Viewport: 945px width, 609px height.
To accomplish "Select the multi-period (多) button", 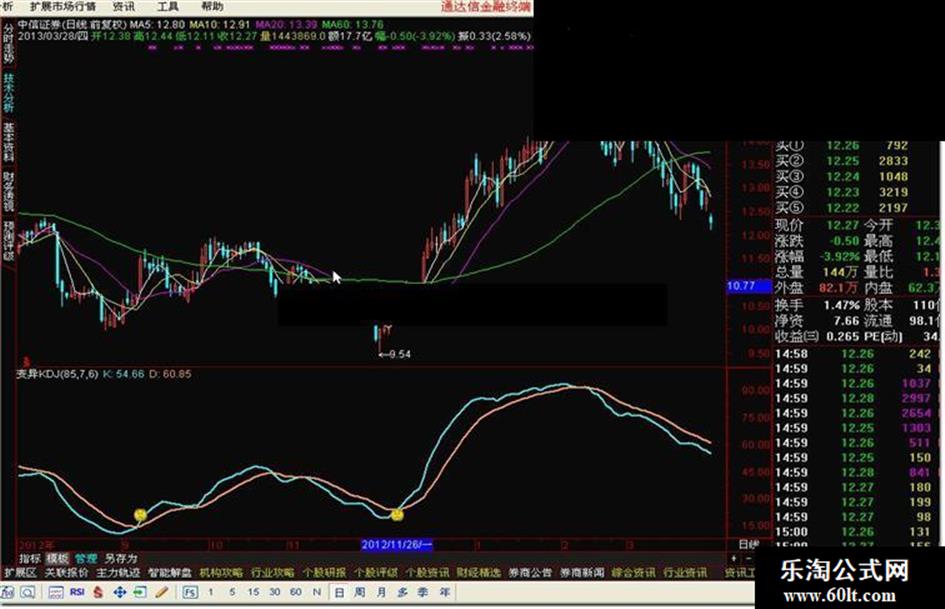I will [402, 592].
